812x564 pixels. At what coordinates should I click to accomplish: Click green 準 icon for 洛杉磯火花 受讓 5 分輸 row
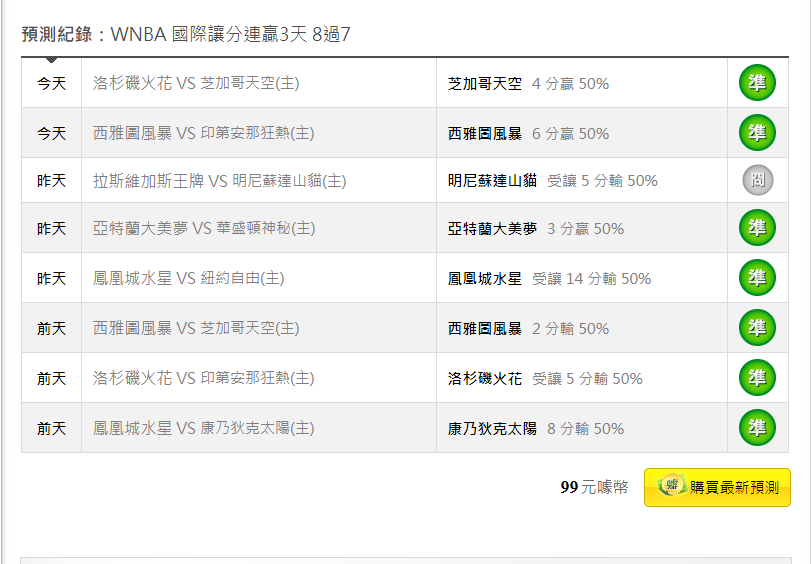[x=757, y=378]
